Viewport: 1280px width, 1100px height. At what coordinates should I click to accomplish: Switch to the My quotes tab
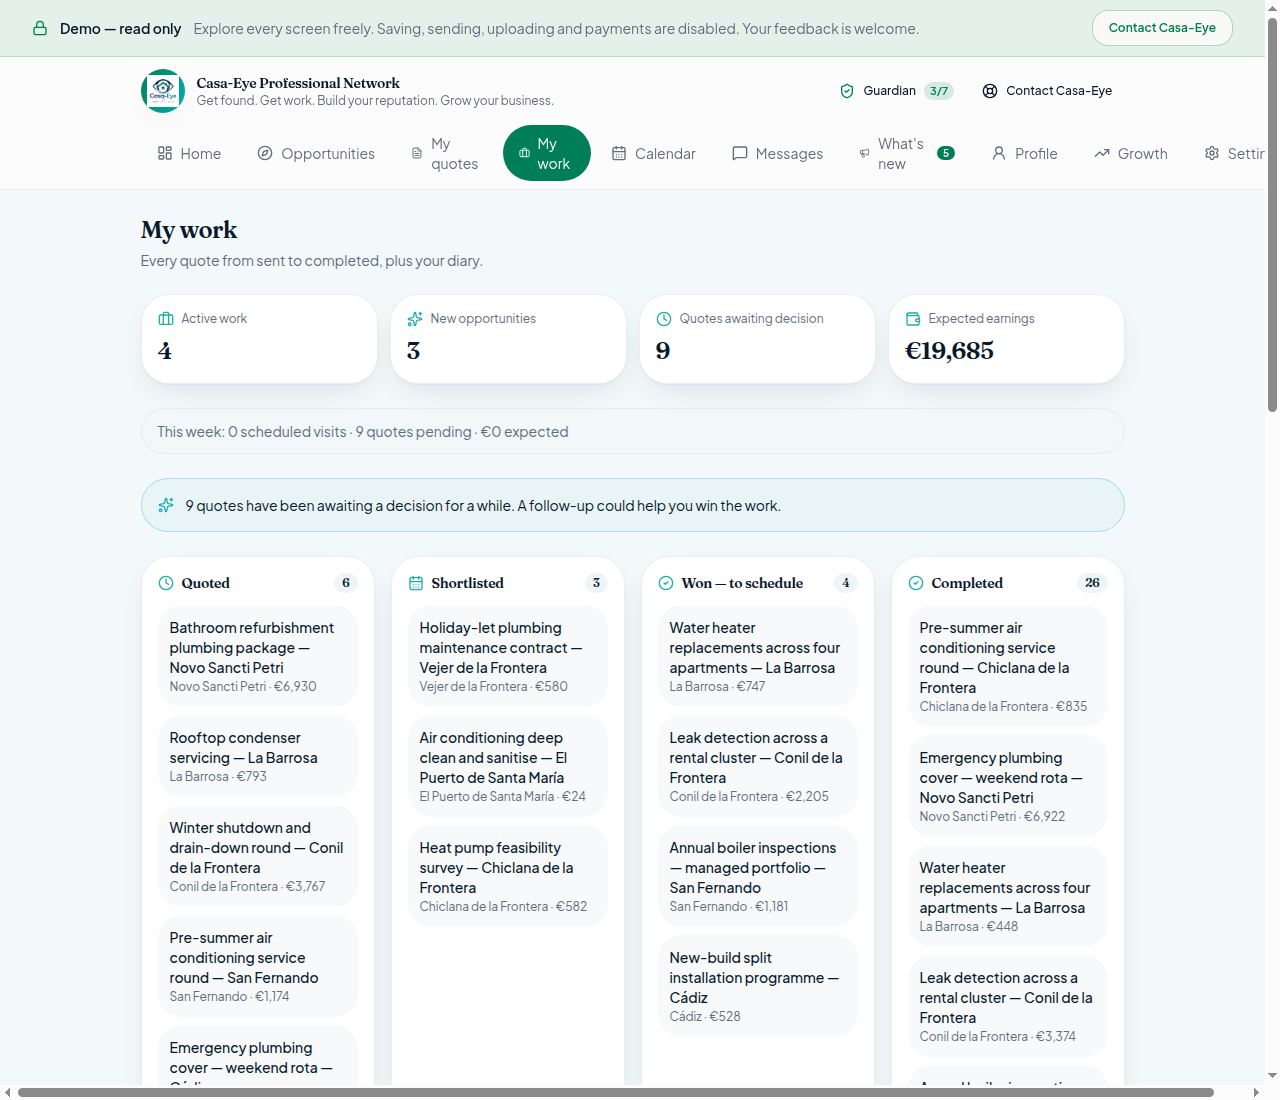tap(445, 153)
